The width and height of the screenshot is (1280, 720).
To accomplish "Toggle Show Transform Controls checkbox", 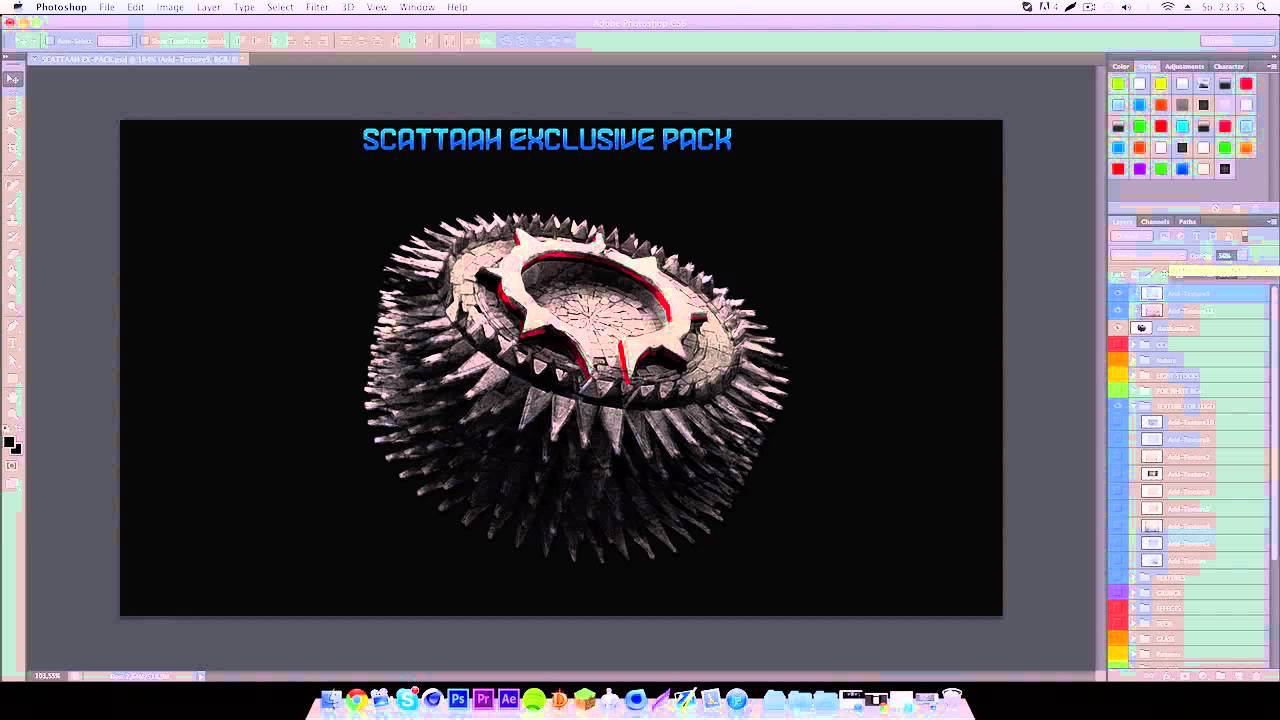I will 145,41.
